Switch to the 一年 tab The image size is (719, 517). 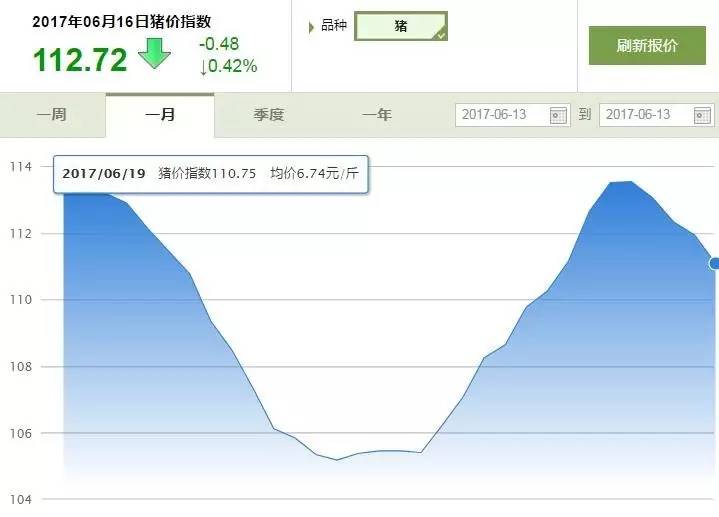point(377,115)
